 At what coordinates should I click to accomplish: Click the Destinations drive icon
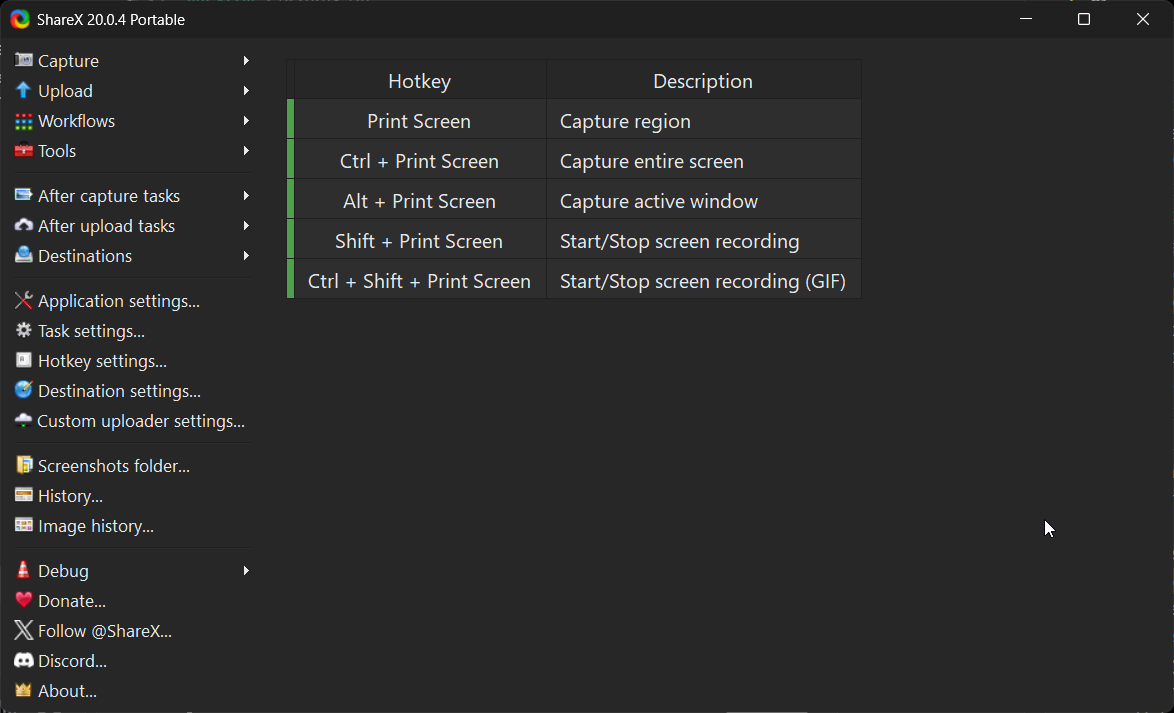click(x=24, y=255)
